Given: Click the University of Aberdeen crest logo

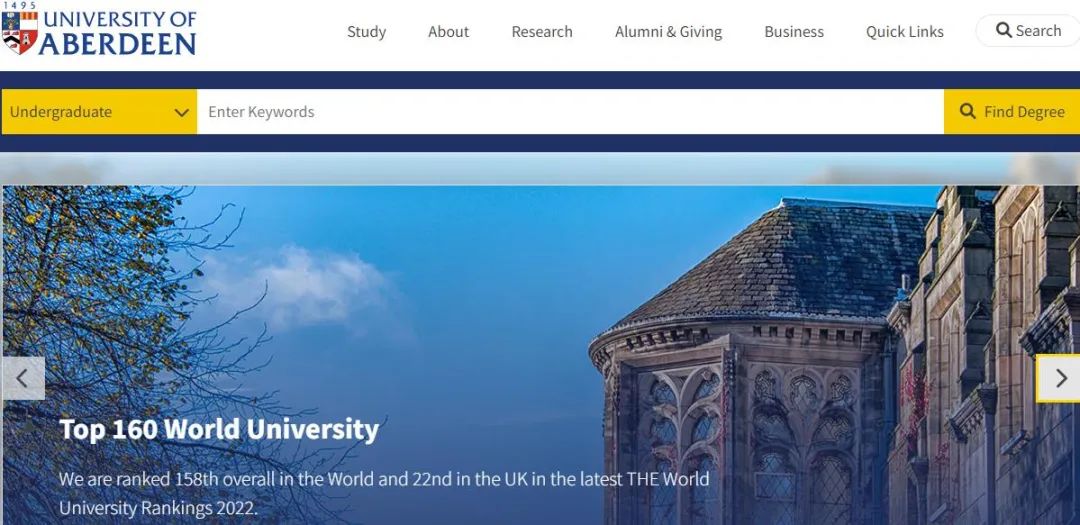Looking at the screenshot, I should click(20, 32).
